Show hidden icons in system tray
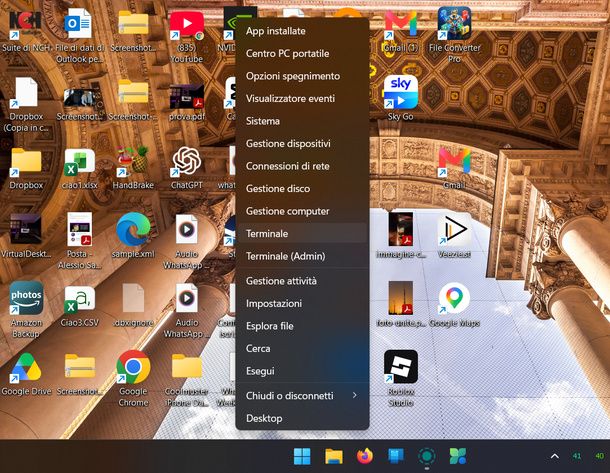The height and width of the screenshot is (473, 610). pyautogui.click(x=555, y=456)
